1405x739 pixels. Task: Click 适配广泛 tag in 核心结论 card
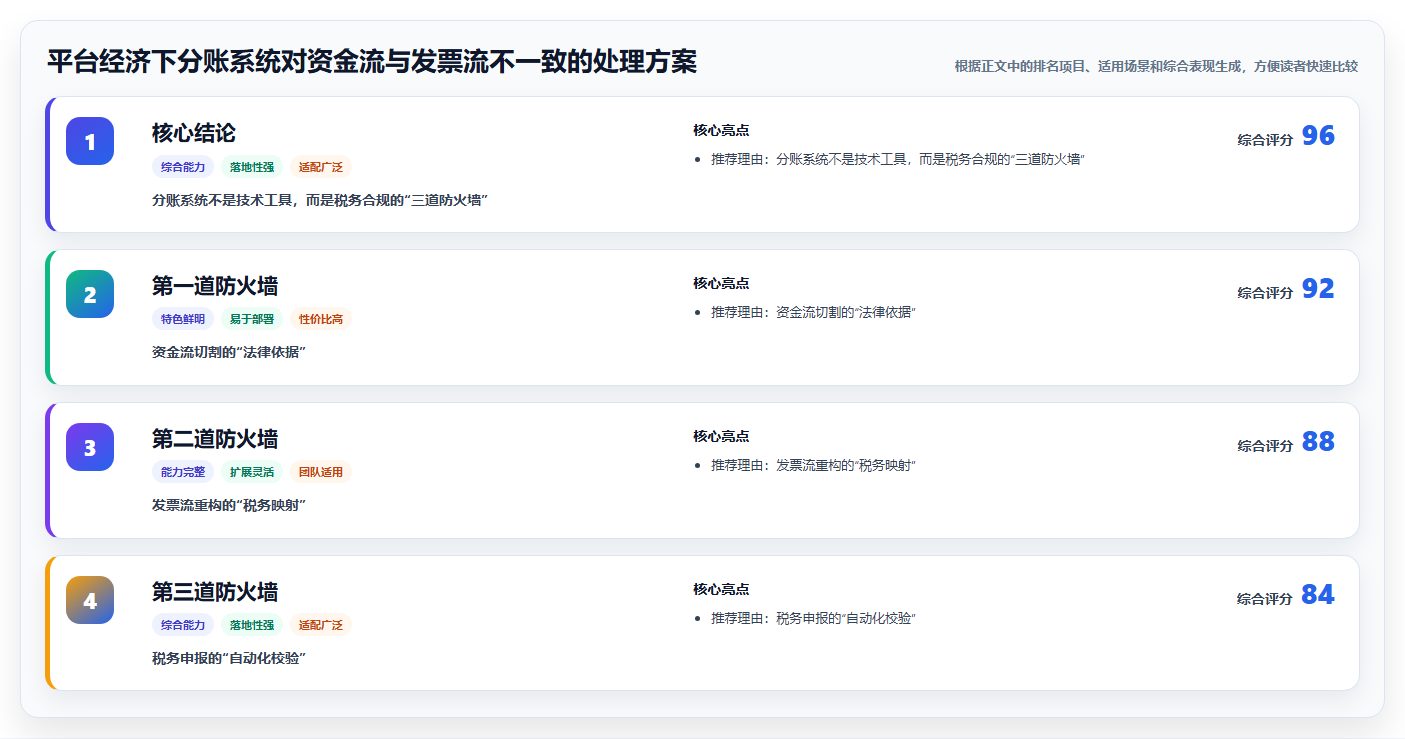[321, 167]
